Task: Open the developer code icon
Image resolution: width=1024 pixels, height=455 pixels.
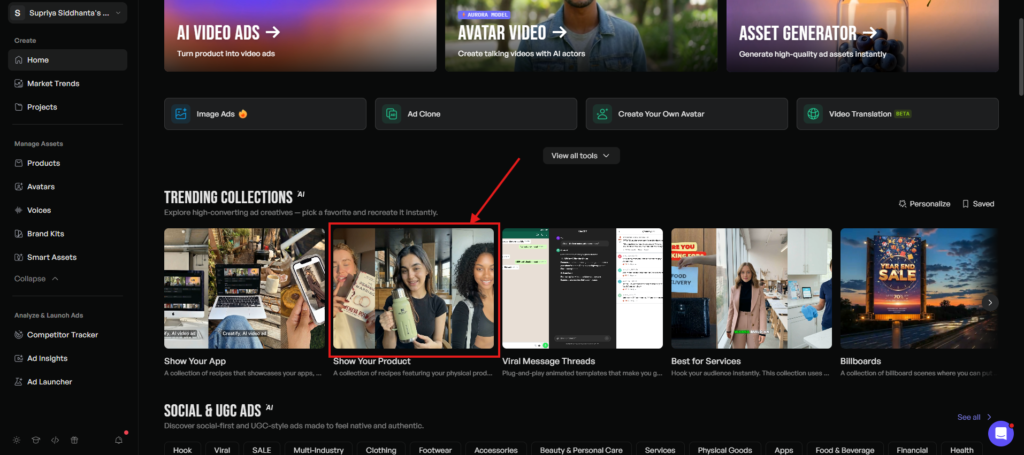Action: [54, 439]
